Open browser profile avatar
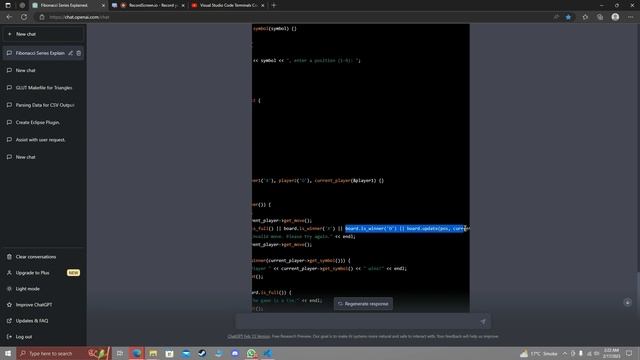Screen dimensions: 640x360 point(615,17)
